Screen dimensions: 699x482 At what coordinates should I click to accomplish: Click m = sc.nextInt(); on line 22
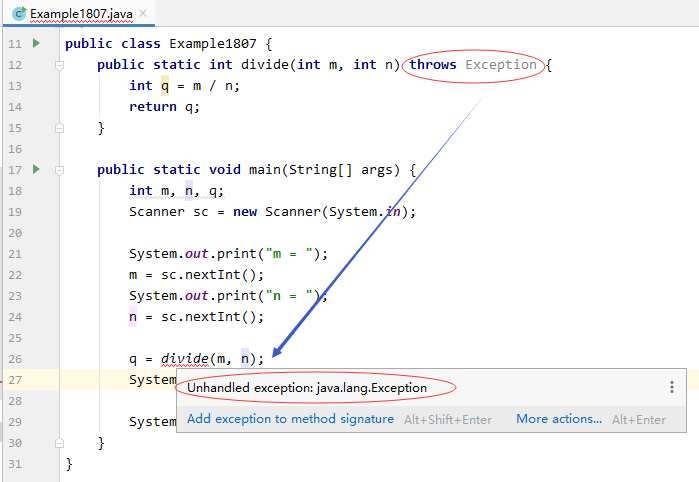[x=197, y=275]
